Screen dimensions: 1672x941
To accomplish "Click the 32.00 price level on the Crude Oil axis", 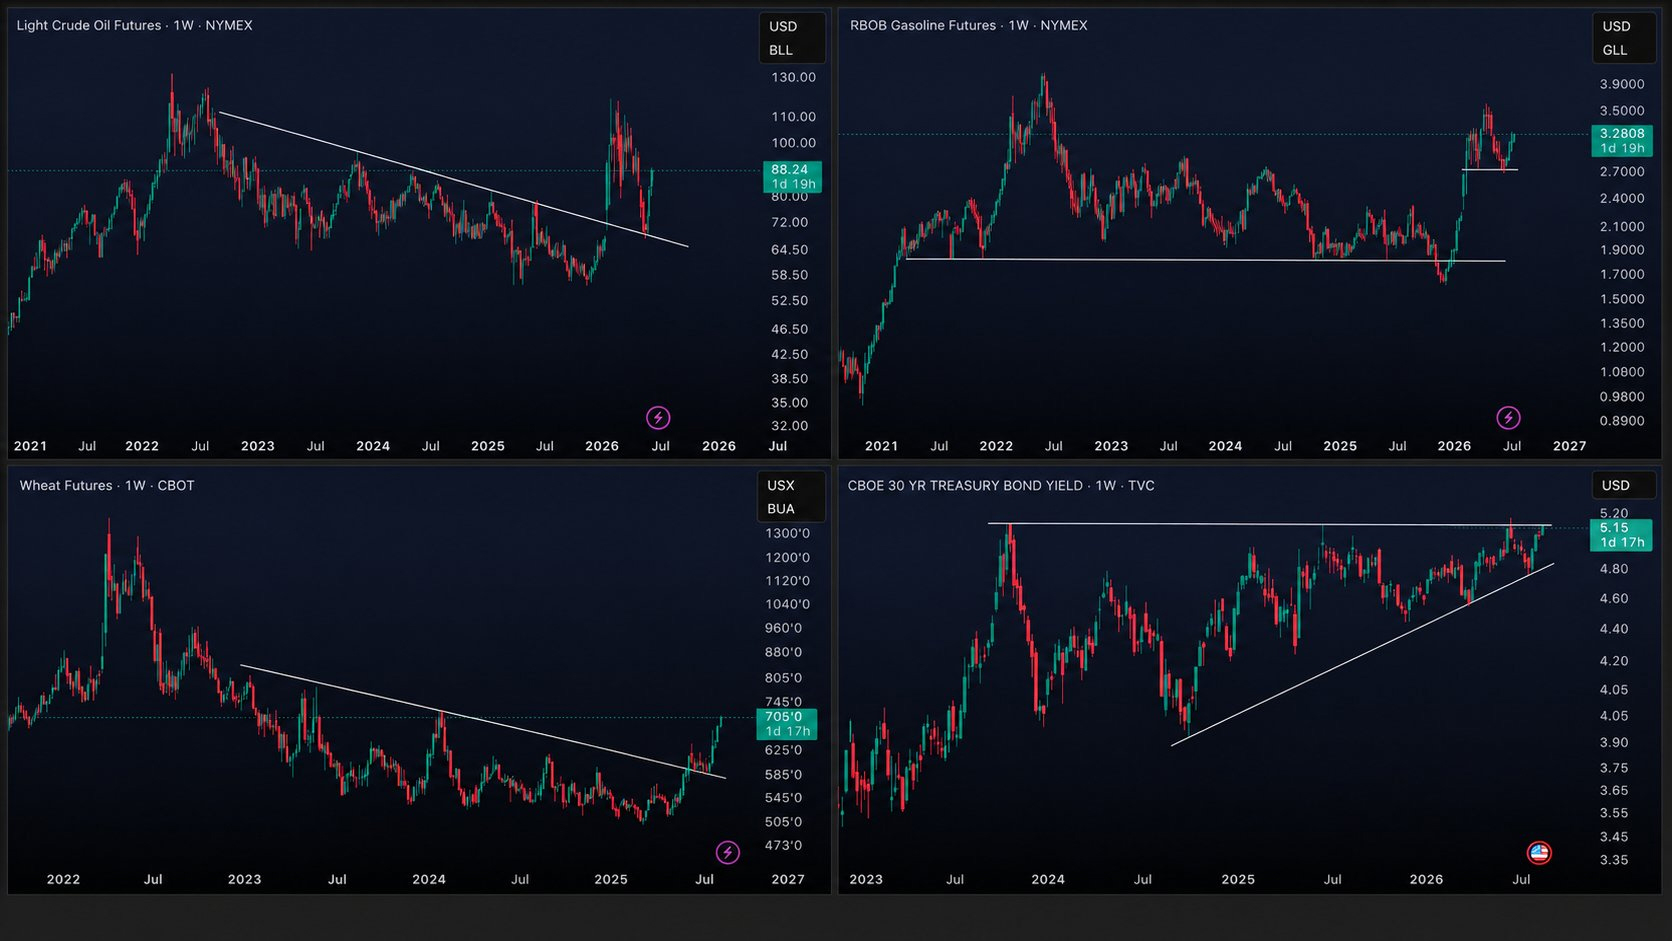I will pos(789,426).
